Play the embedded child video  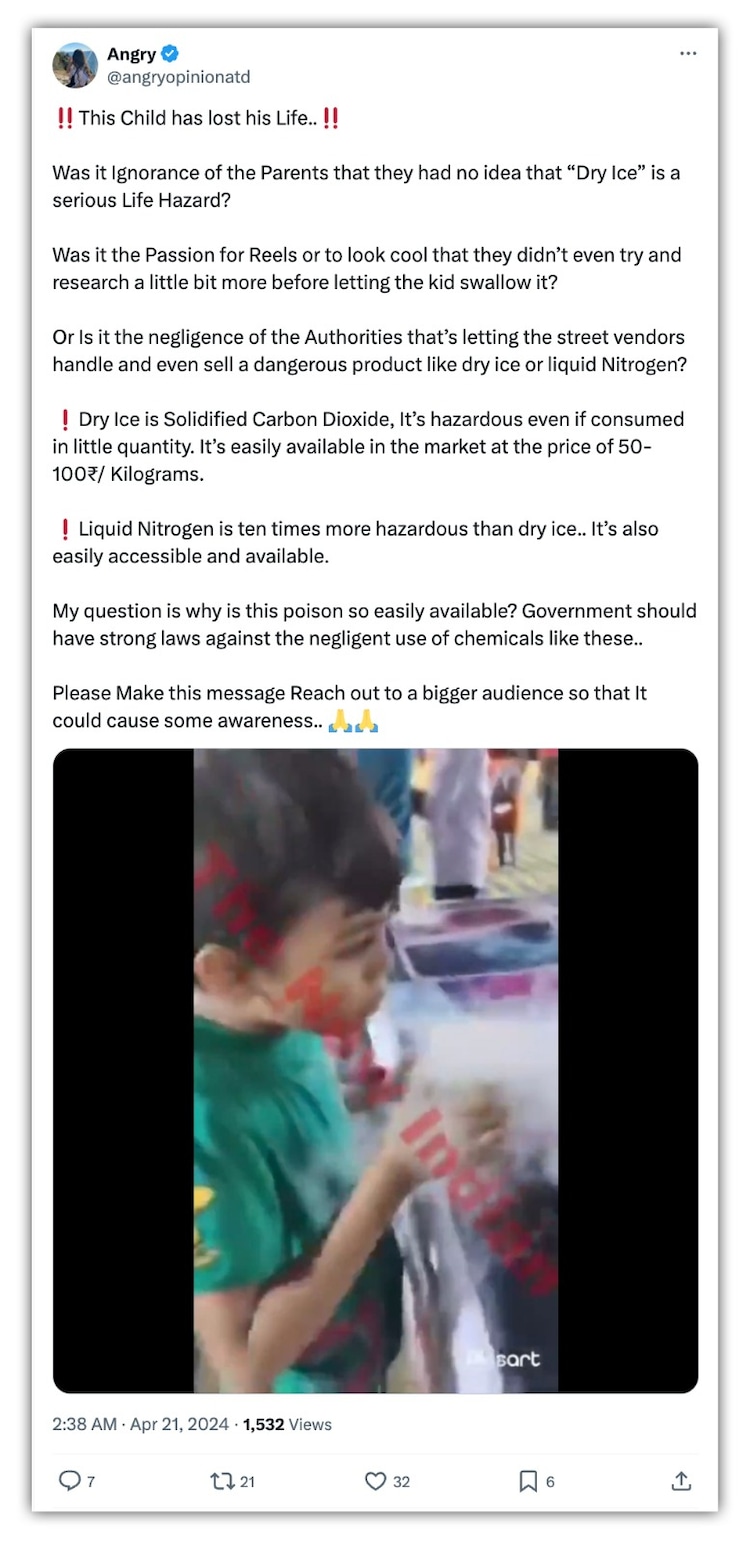(375, 1070)
